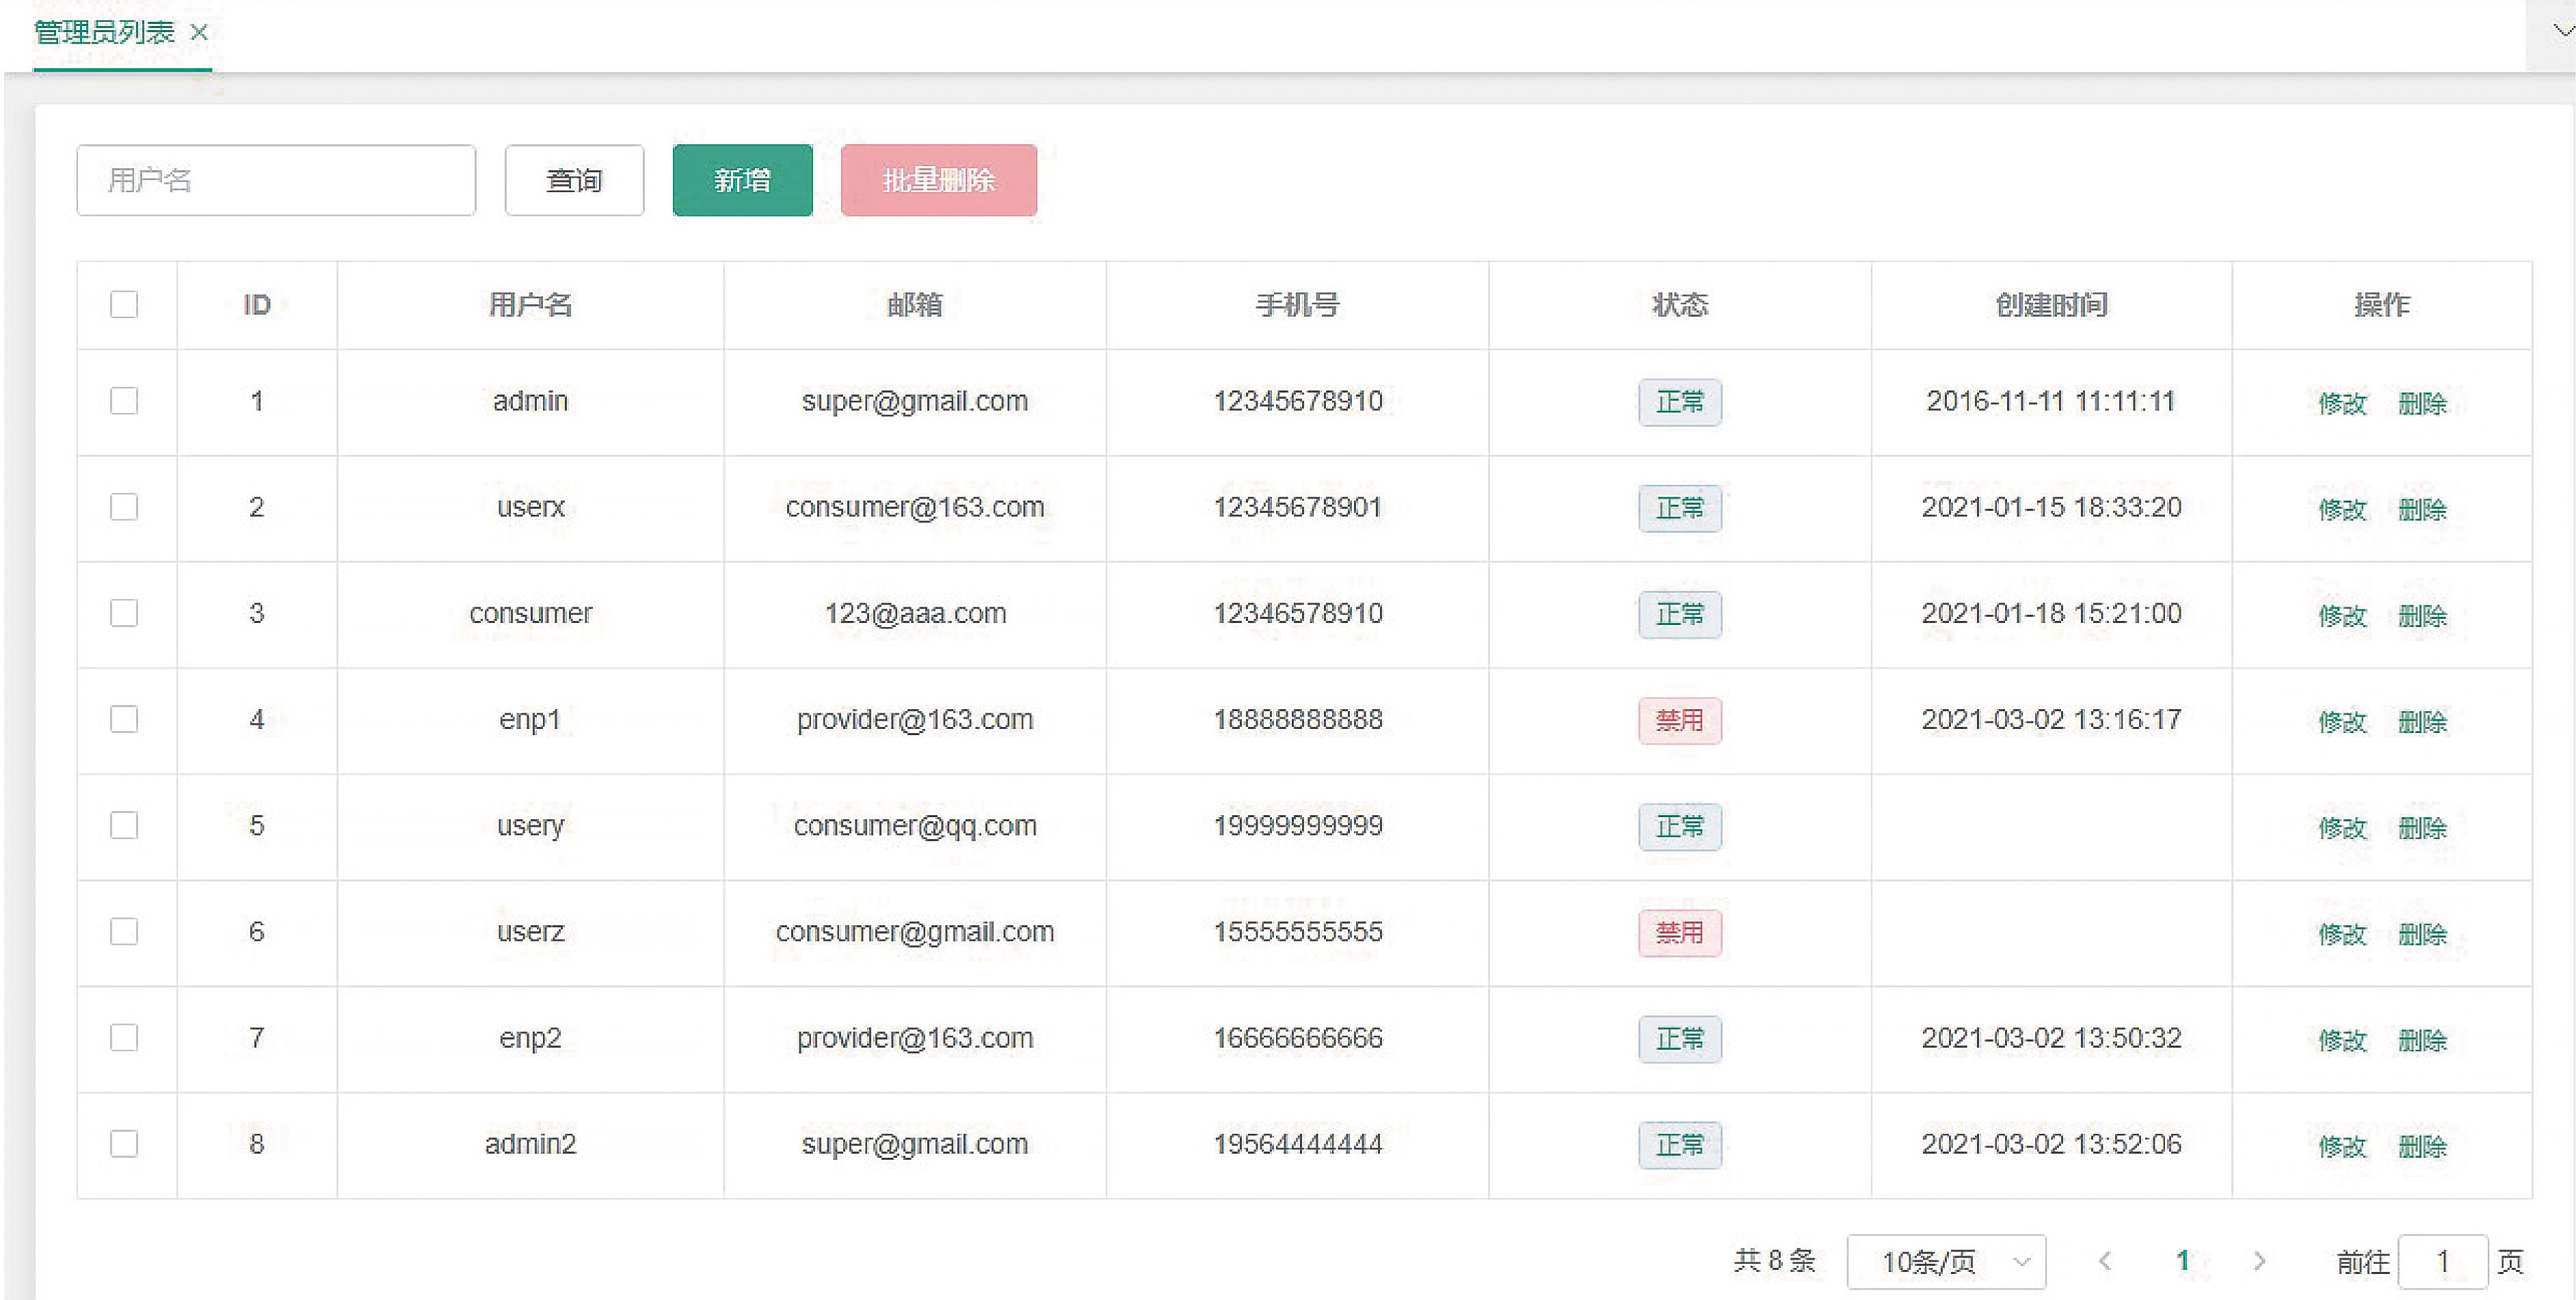Click email consumer@gmail.com cell
The image size is (2576, 1300).
point(915,932)
